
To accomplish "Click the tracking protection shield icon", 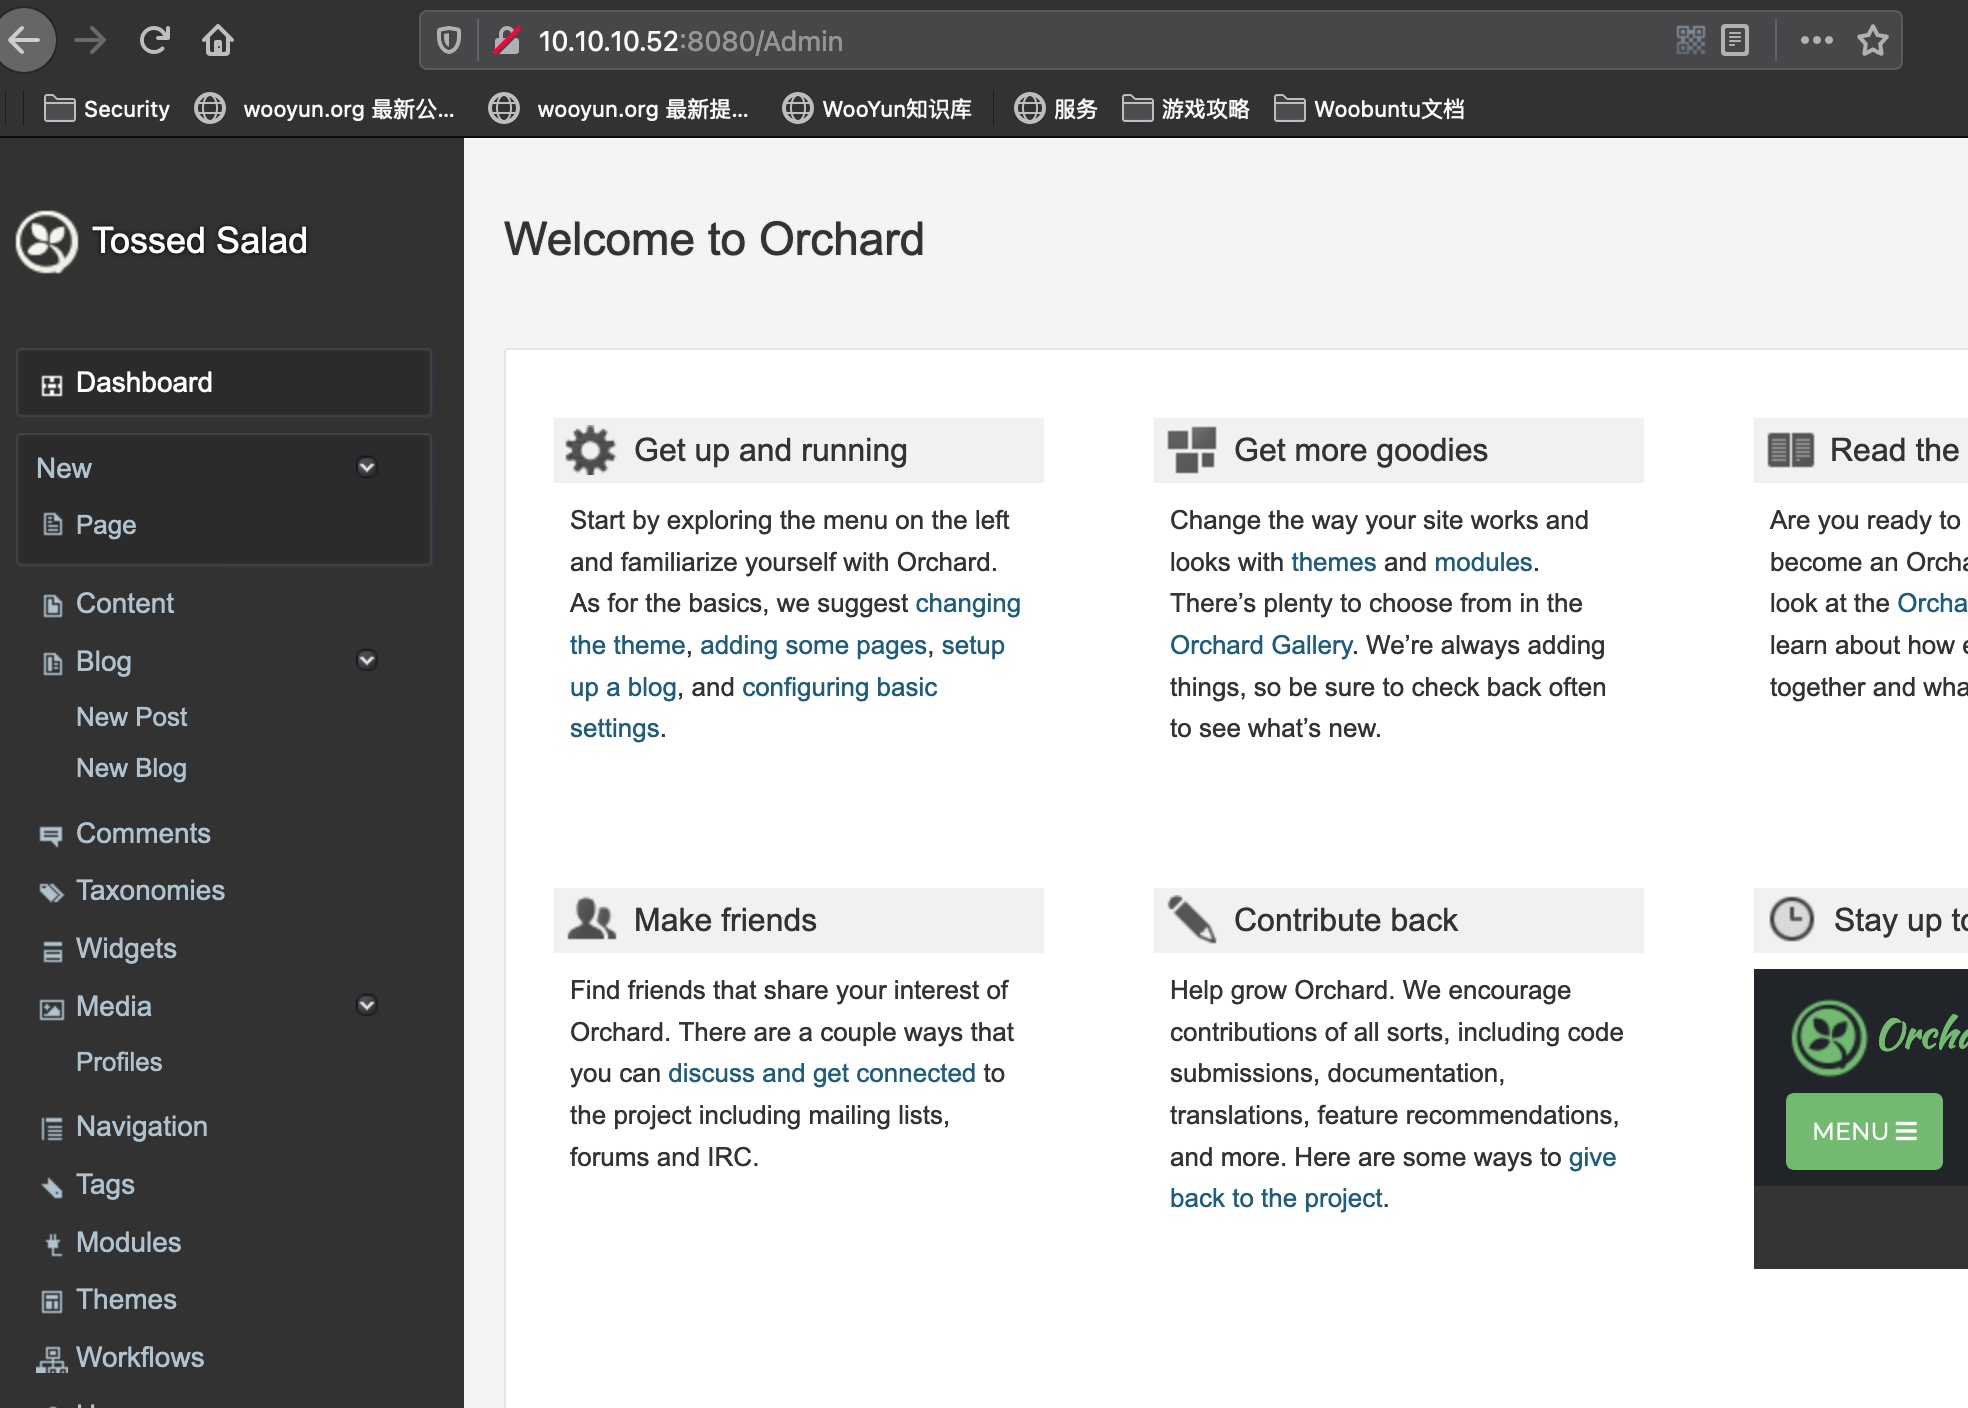I will click(x=449, y=41).
